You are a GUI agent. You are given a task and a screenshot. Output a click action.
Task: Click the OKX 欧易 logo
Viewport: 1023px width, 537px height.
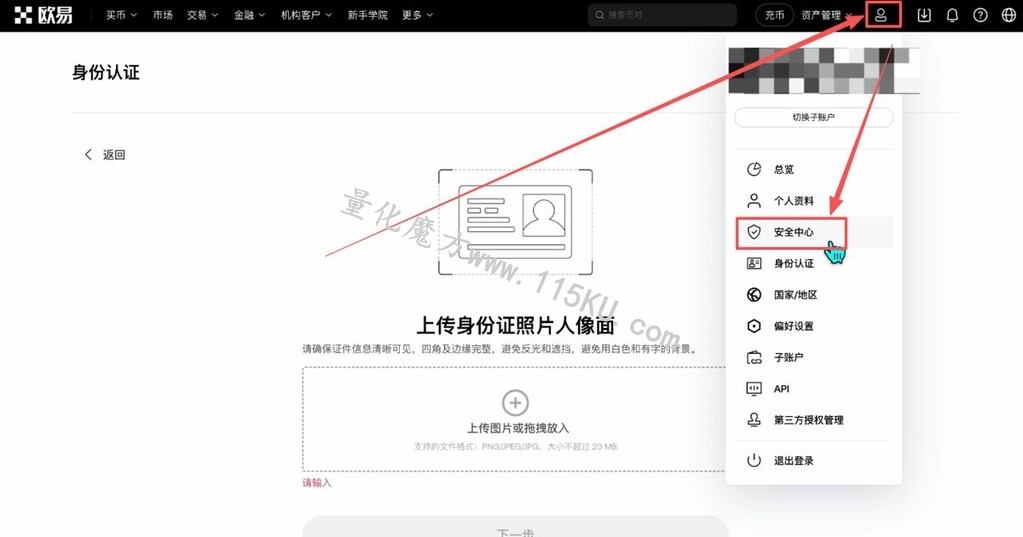(x=43, y=14)
